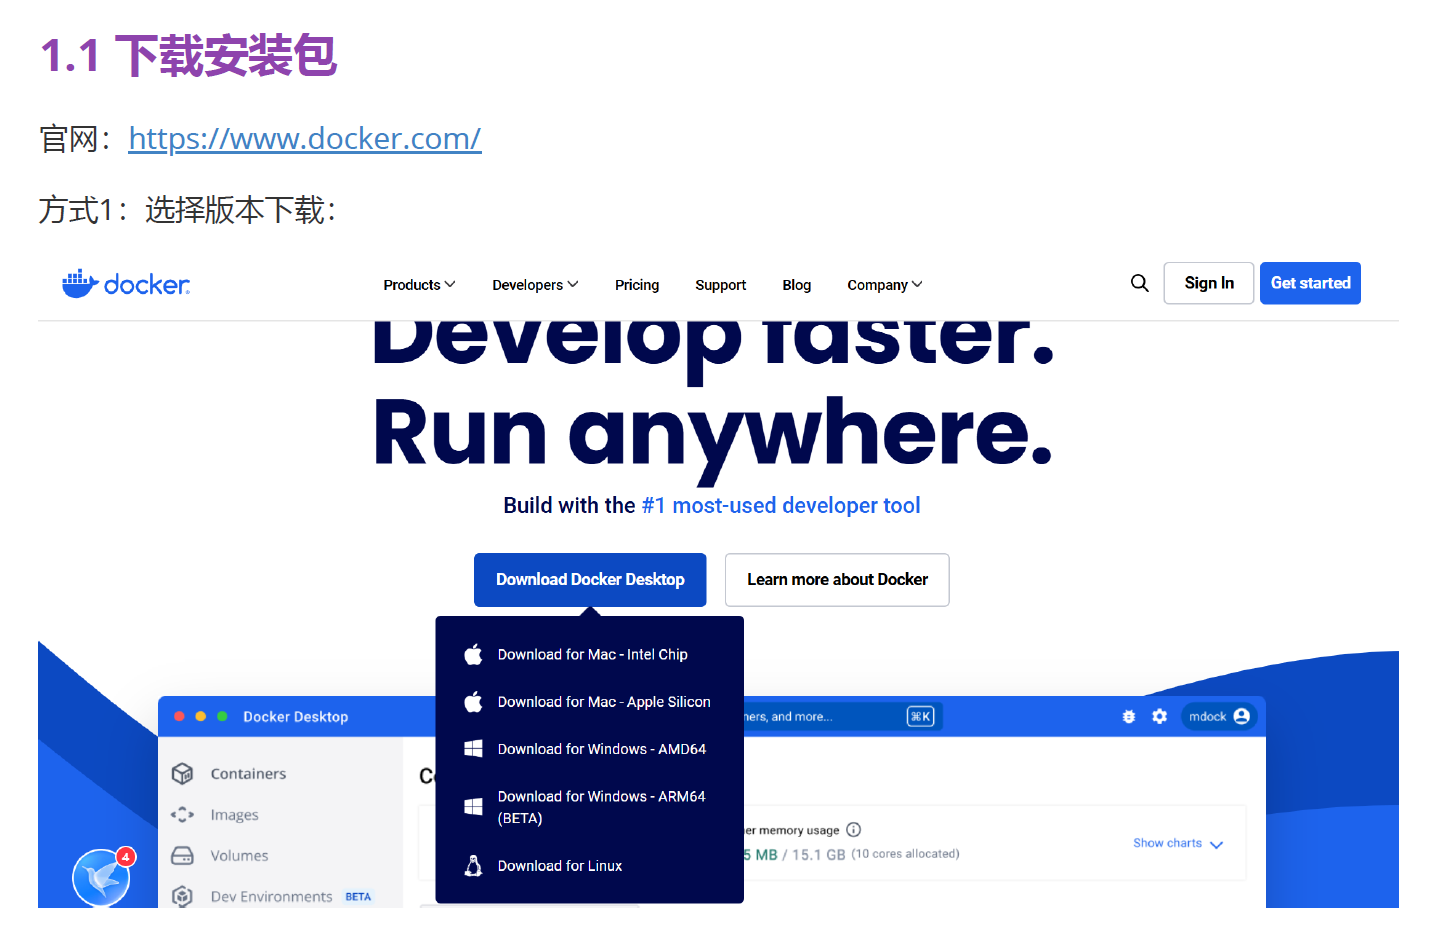Open the https://www.docker.com/ link
This screenshot has height=928, width=1436.
point(305,138)
